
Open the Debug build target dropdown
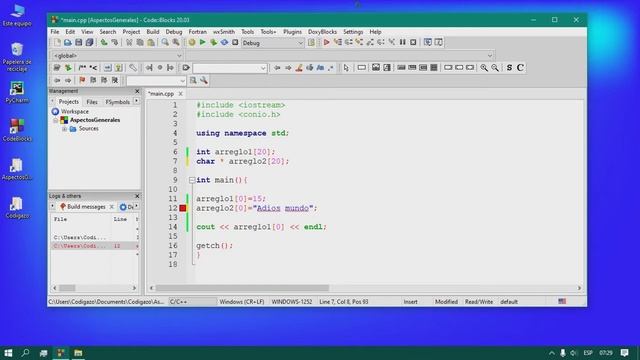[x=273, y=43]
